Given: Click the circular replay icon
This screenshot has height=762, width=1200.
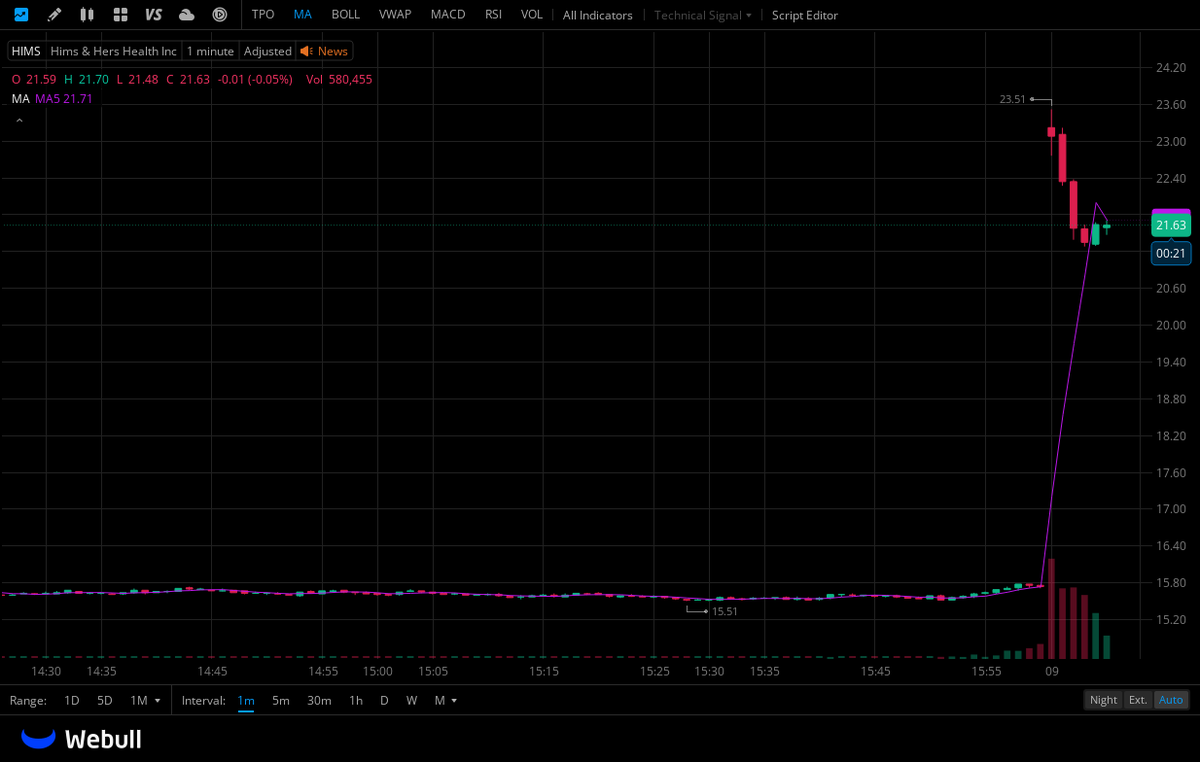Looking at the screenshot, I should pos(220,15).
